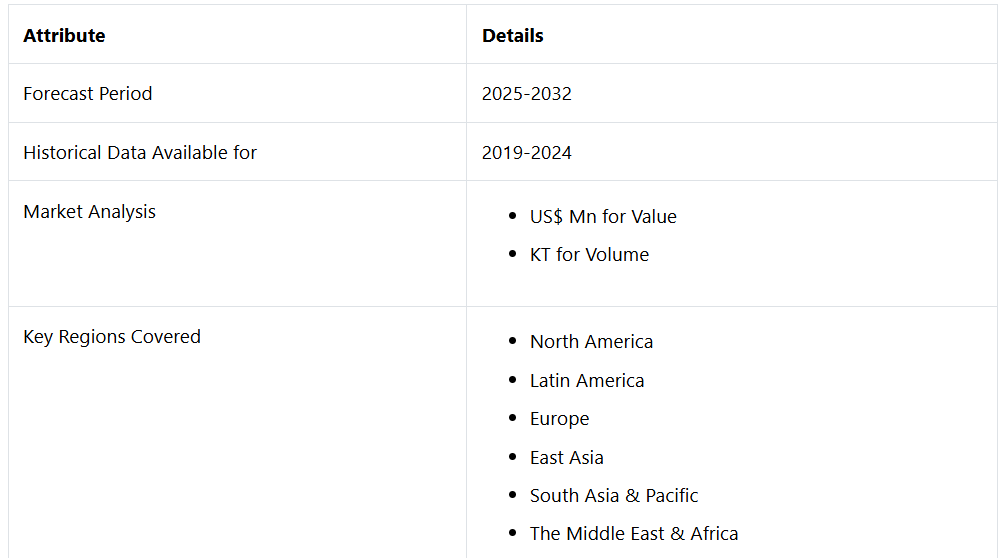The width and height of the screenshot is (1003, 558).
Task: Click the 2019-2024 value
Action: click(x=527, y=153)
